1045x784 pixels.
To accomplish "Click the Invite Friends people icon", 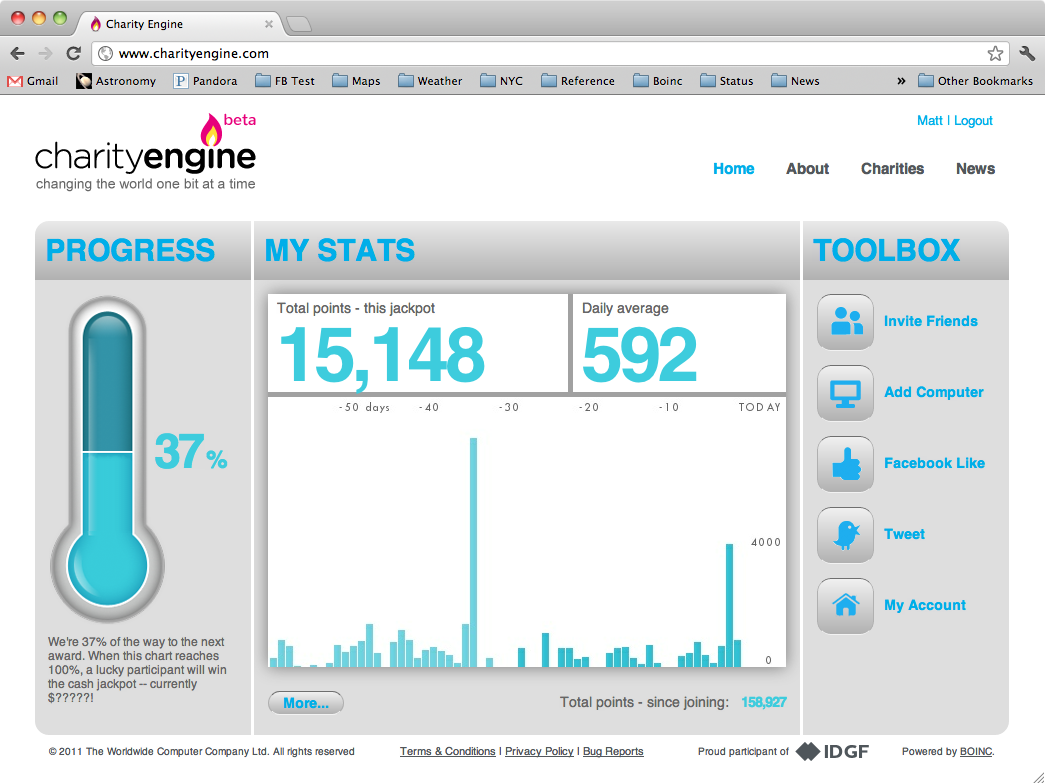I will click(x=845, y=322).
